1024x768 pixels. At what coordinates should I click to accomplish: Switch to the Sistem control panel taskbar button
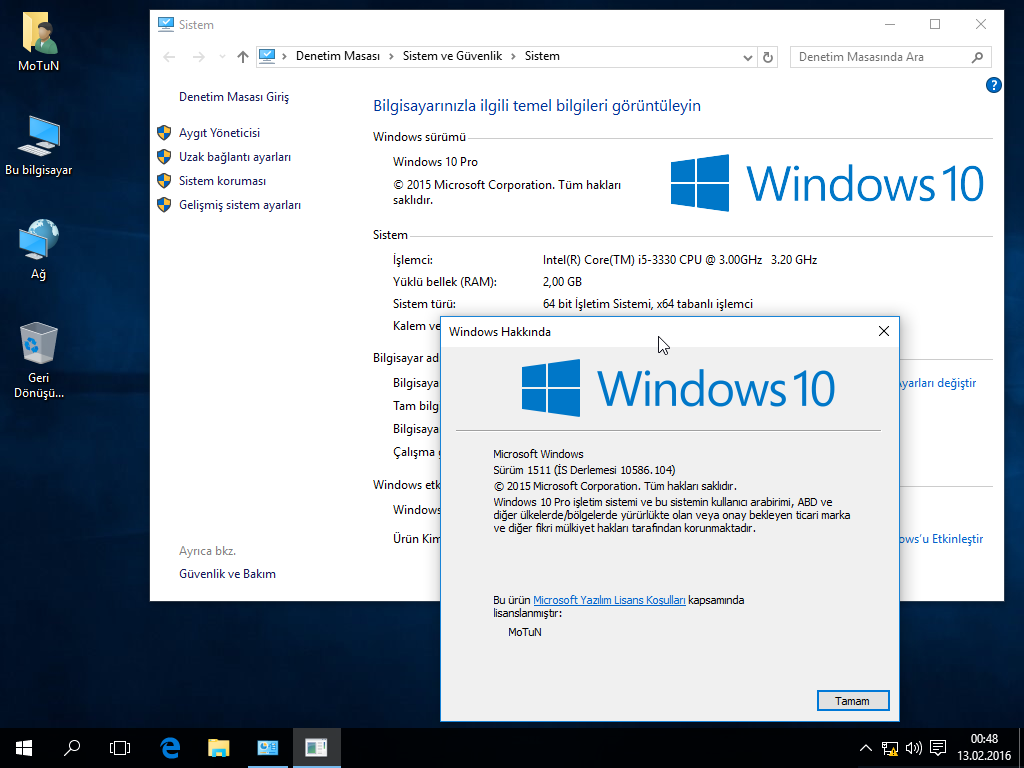pos(268,748)
